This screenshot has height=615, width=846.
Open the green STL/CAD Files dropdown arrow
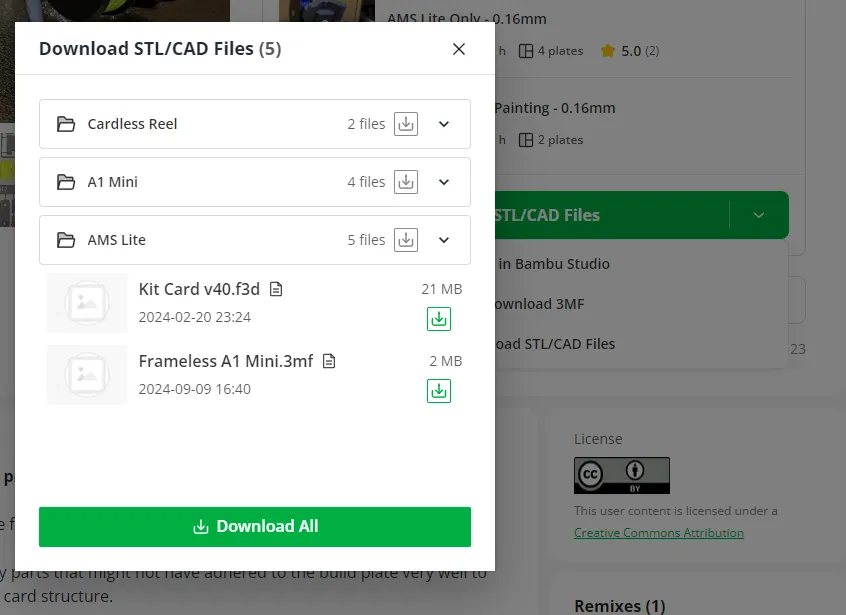click(x=759, y=215)
